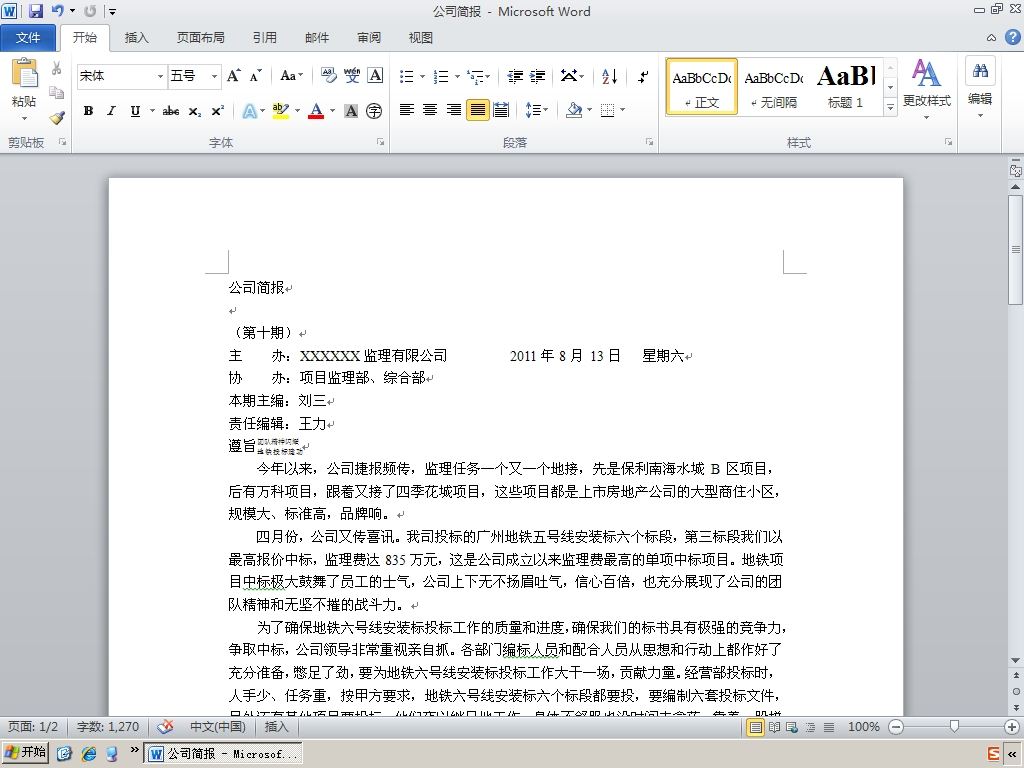The width and height of the screenshot is (1024, 768).
Task: Open the borders dropdown arrow
Action: click(623, 110)
